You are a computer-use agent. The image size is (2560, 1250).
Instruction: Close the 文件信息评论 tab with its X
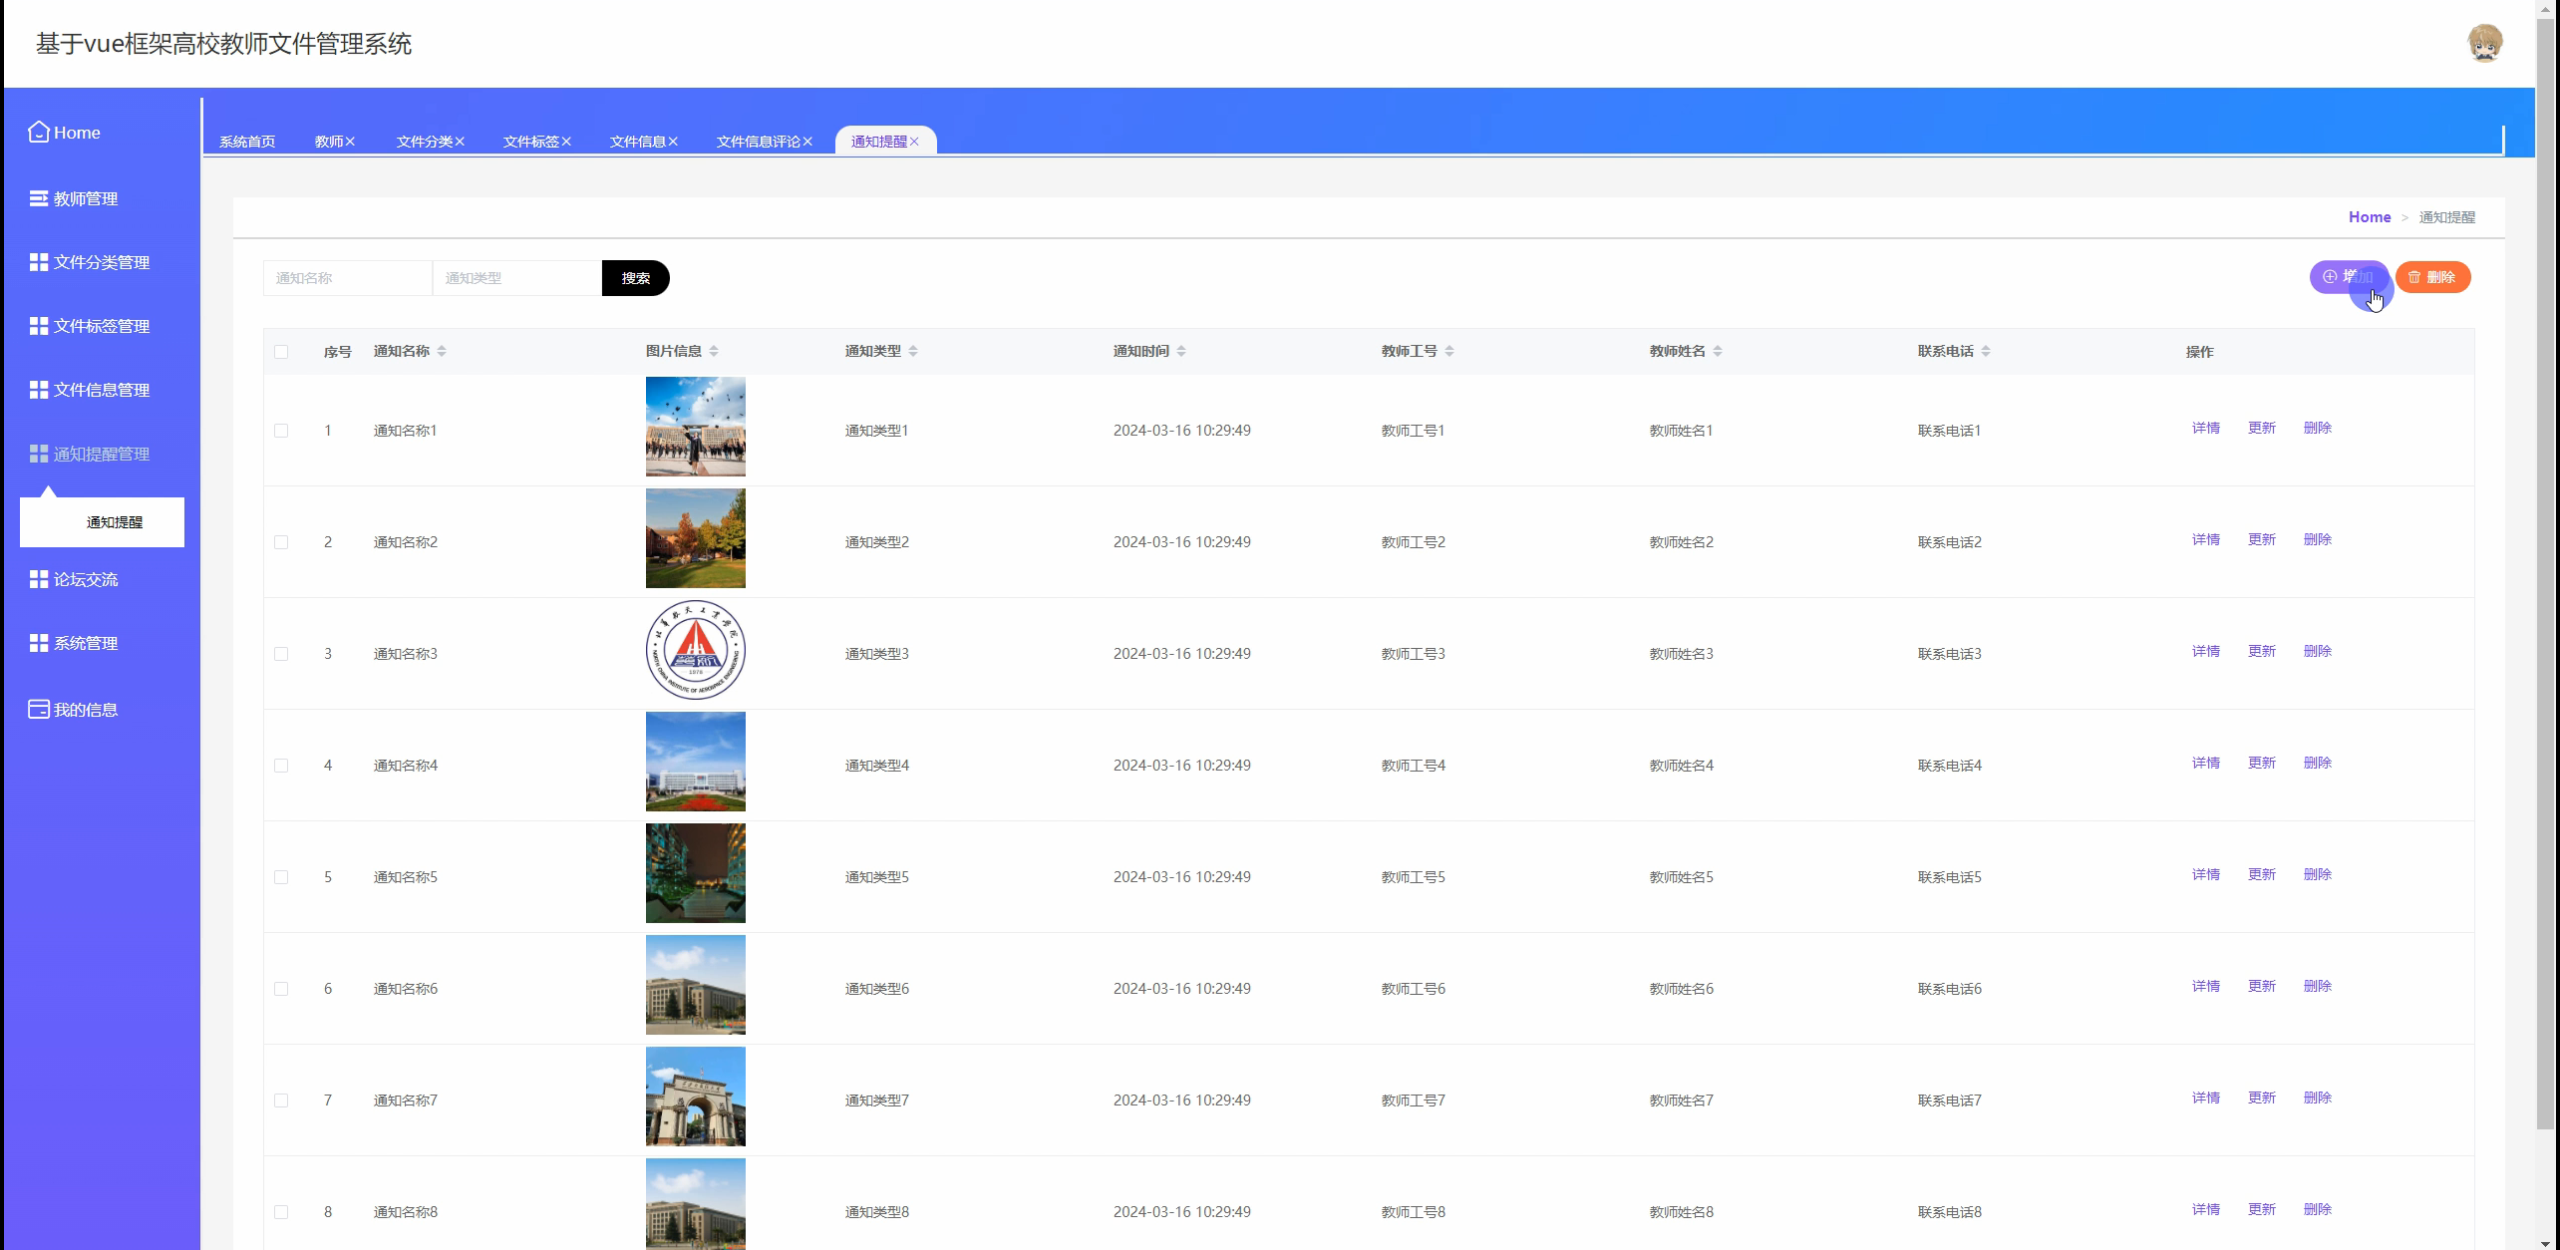[807, 142]
